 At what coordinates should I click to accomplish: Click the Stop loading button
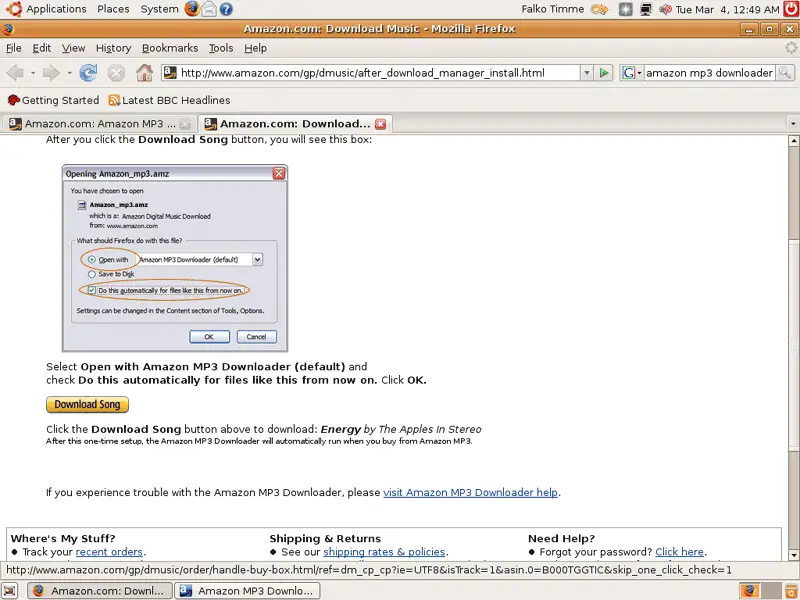click(116, 73)
